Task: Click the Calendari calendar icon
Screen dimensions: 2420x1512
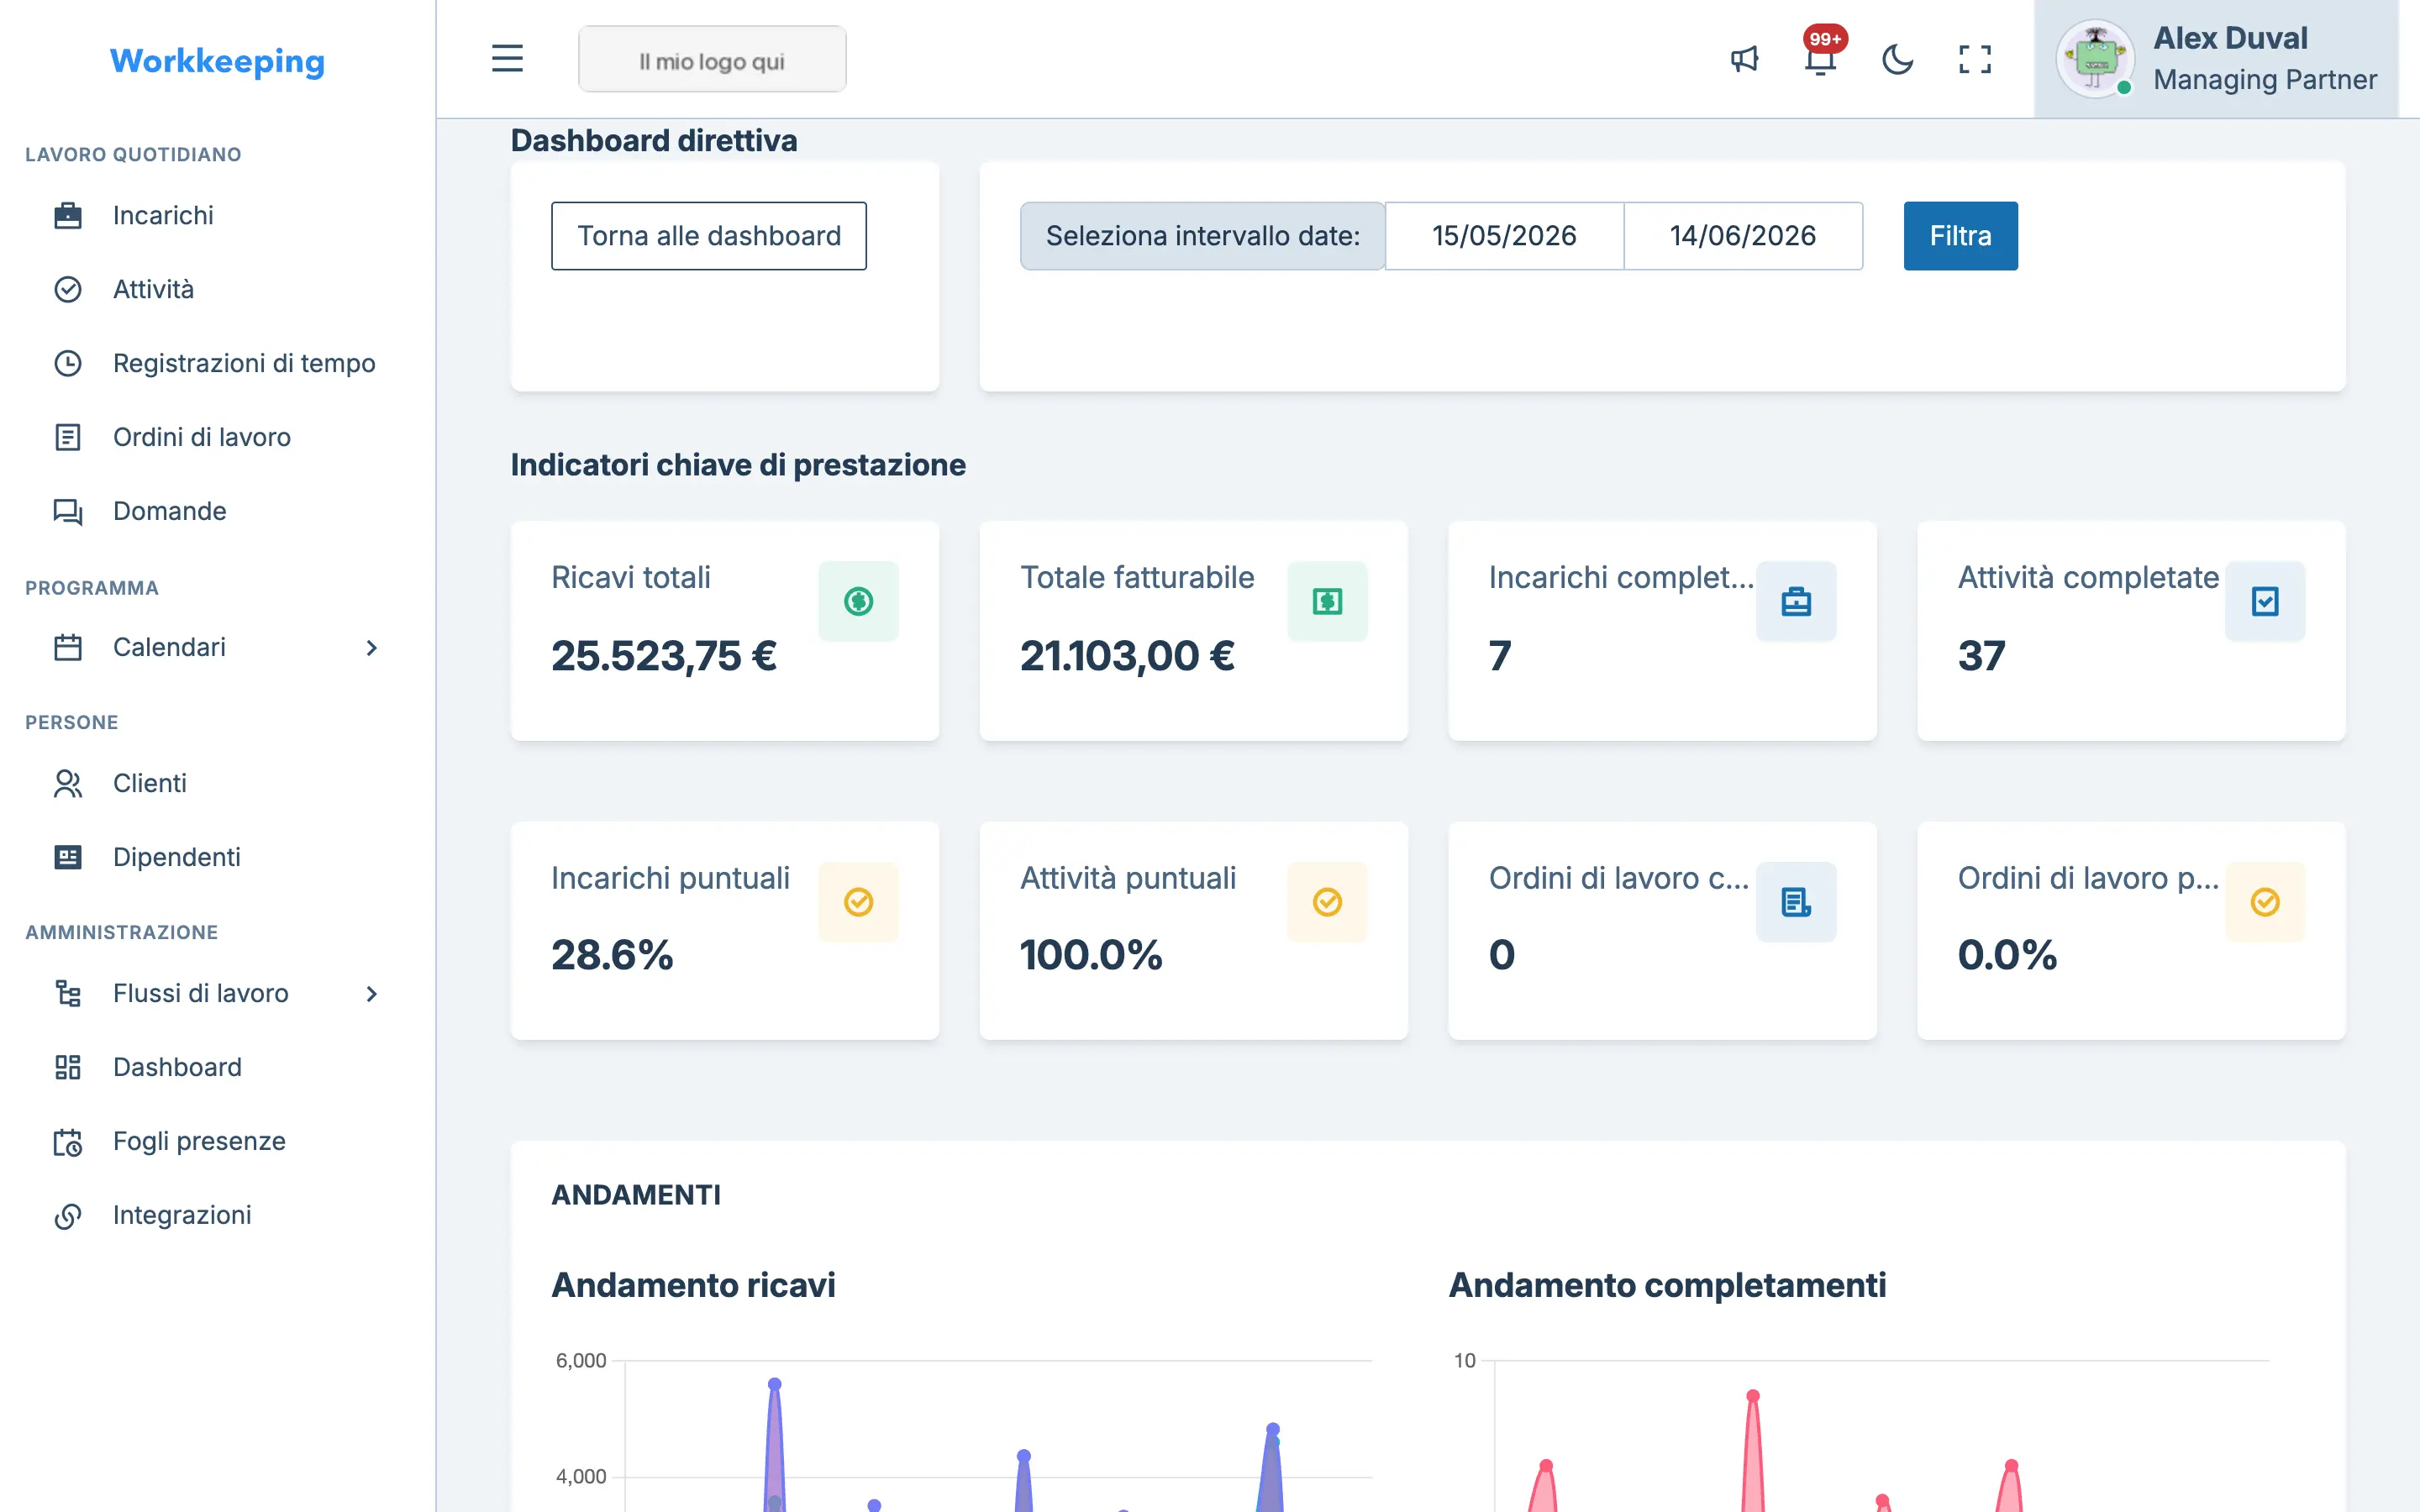Action: [x=67, y=647]
